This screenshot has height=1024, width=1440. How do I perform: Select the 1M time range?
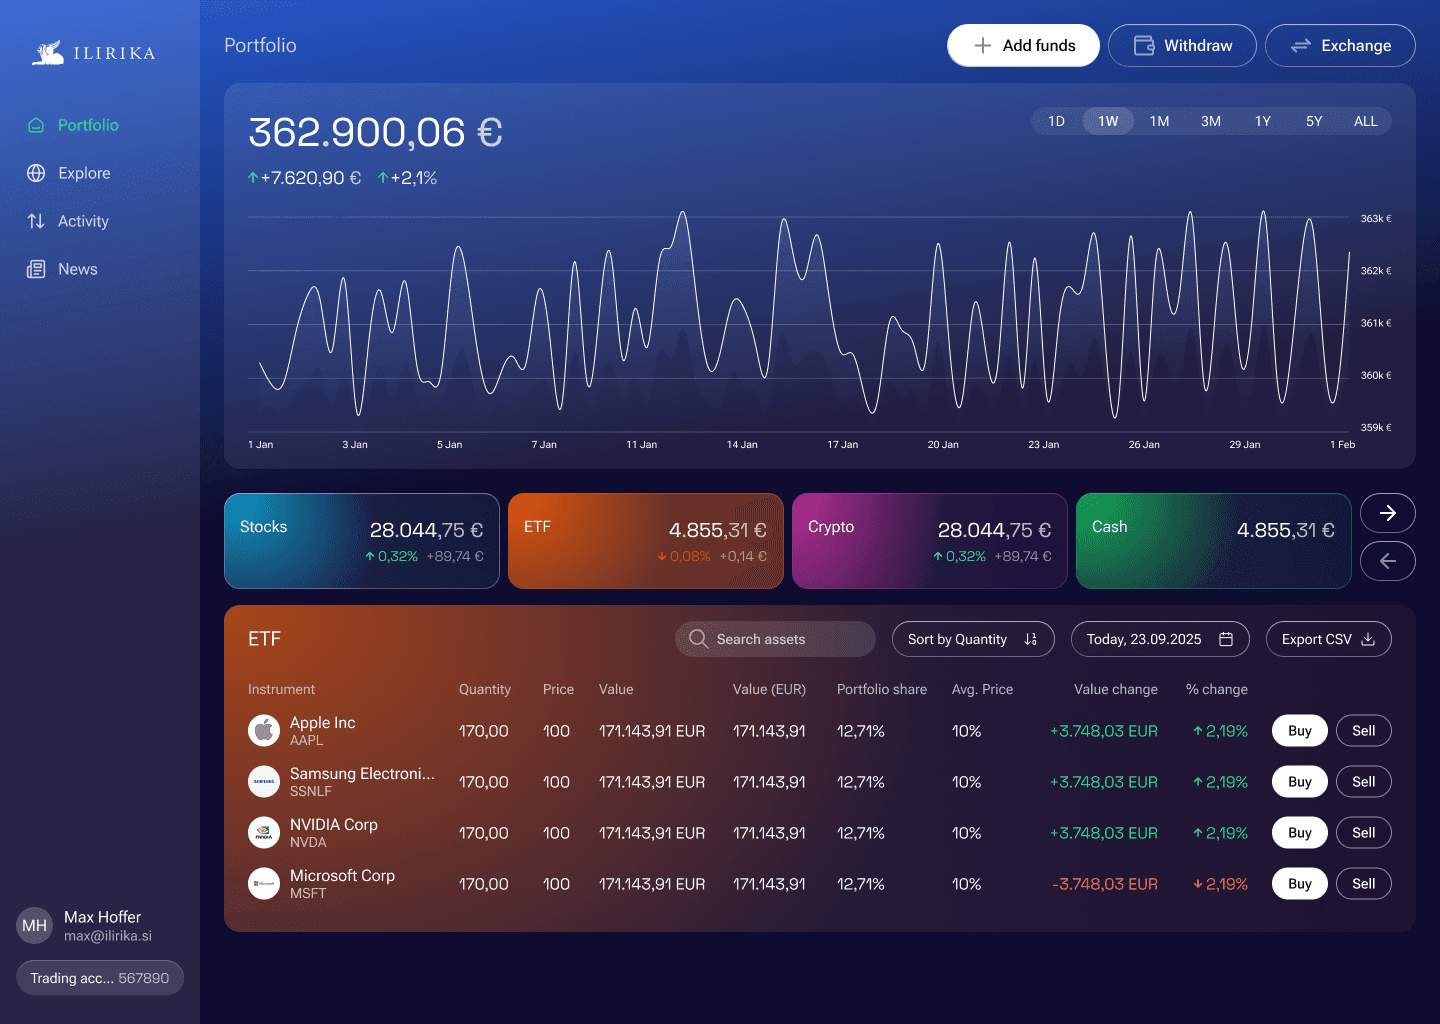coord(1159,121)
